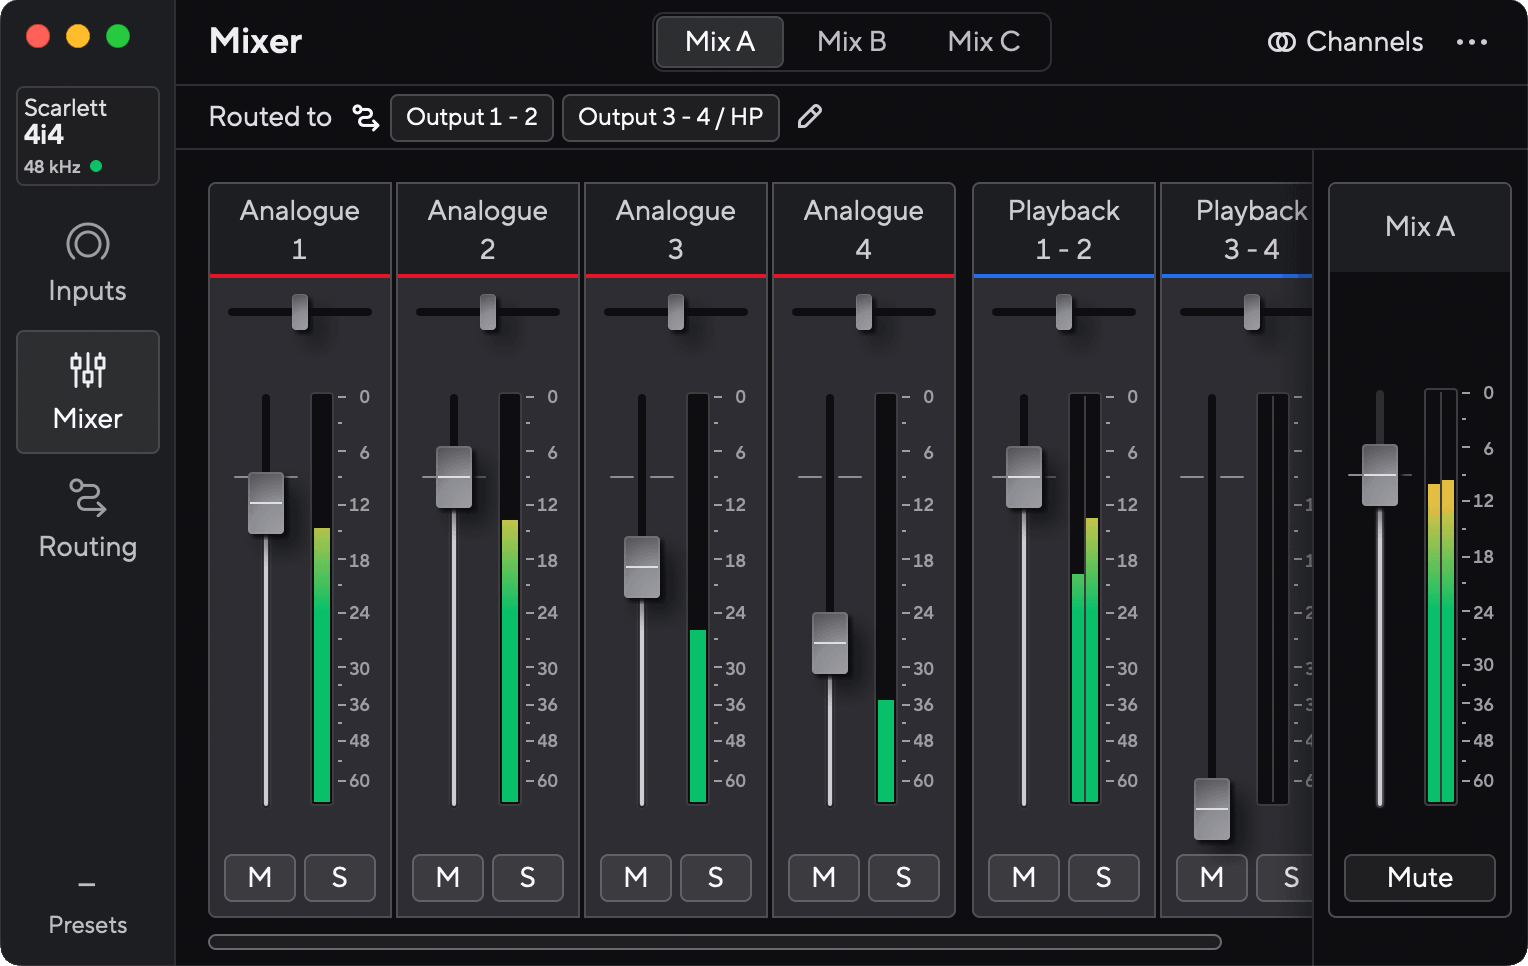Click the Analogue 2 channel name header
Viewport: 1528px width, 966px height.
point(488,229)
